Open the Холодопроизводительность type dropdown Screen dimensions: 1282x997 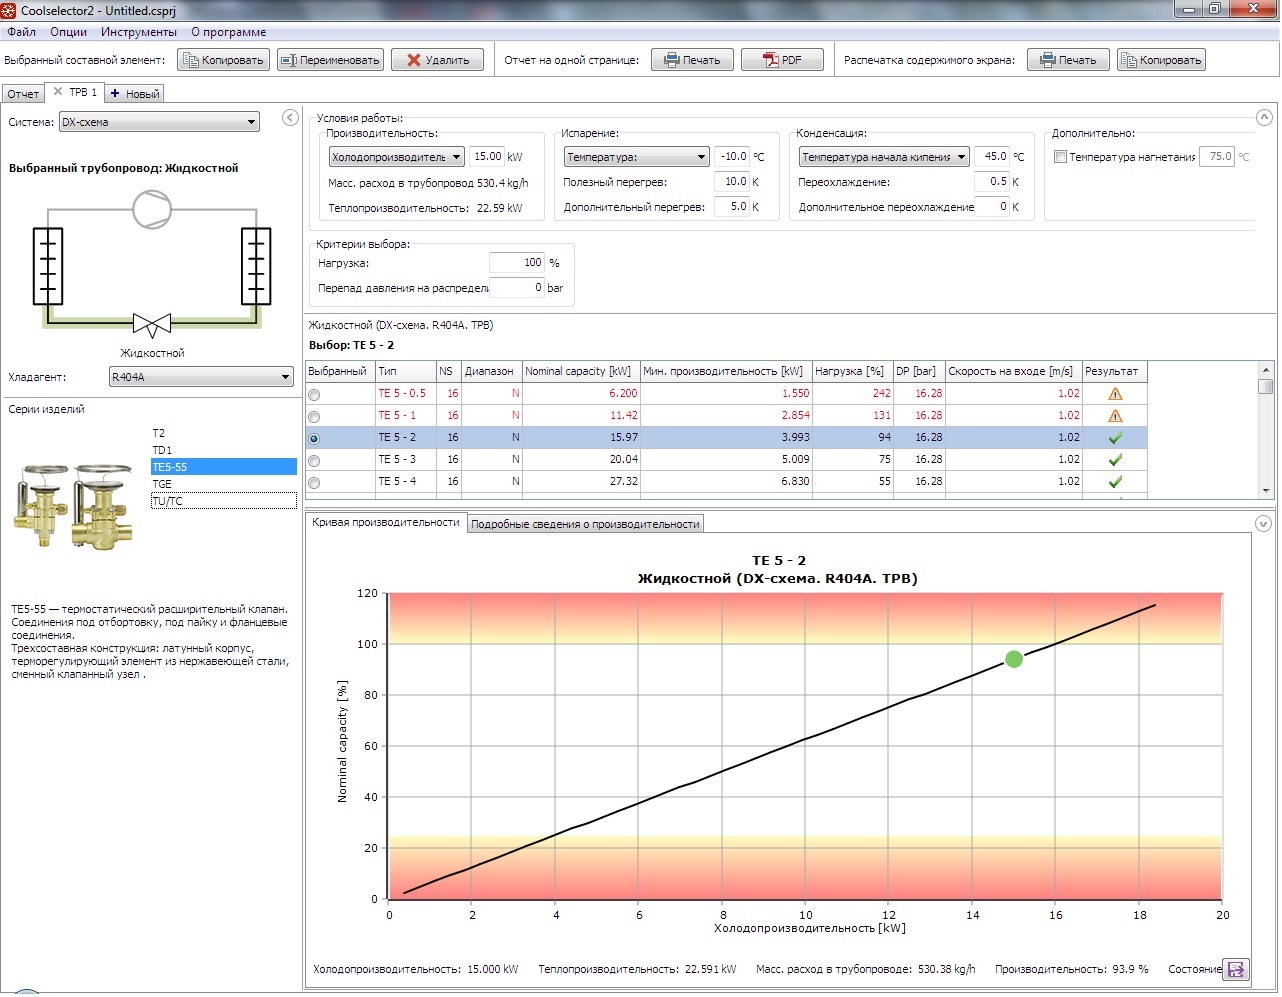coord(397,157)
